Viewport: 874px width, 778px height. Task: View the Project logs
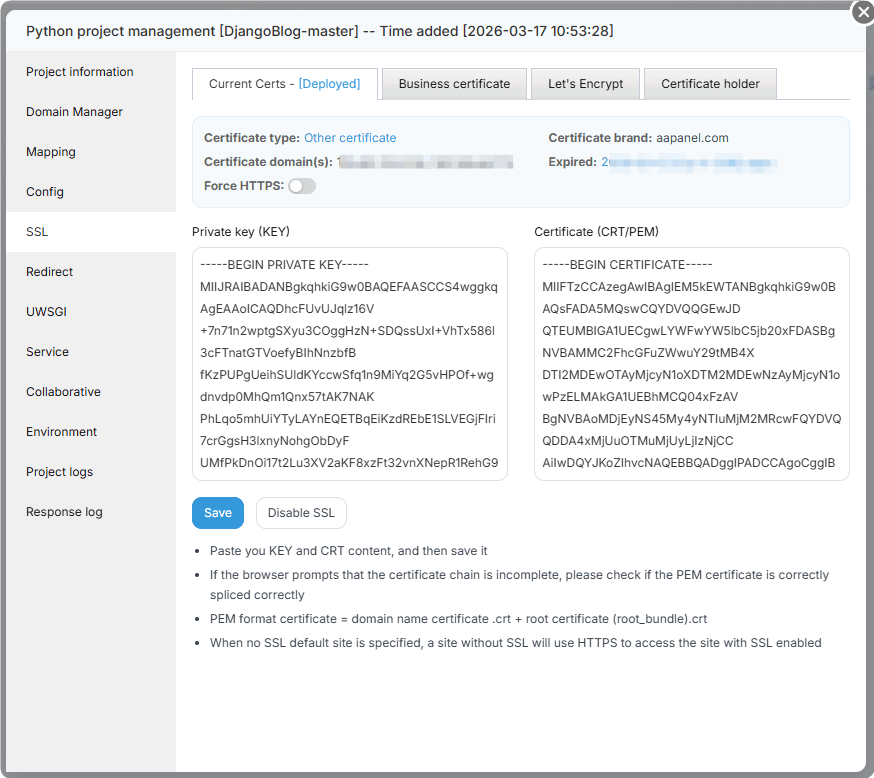(x=60, y=472)
